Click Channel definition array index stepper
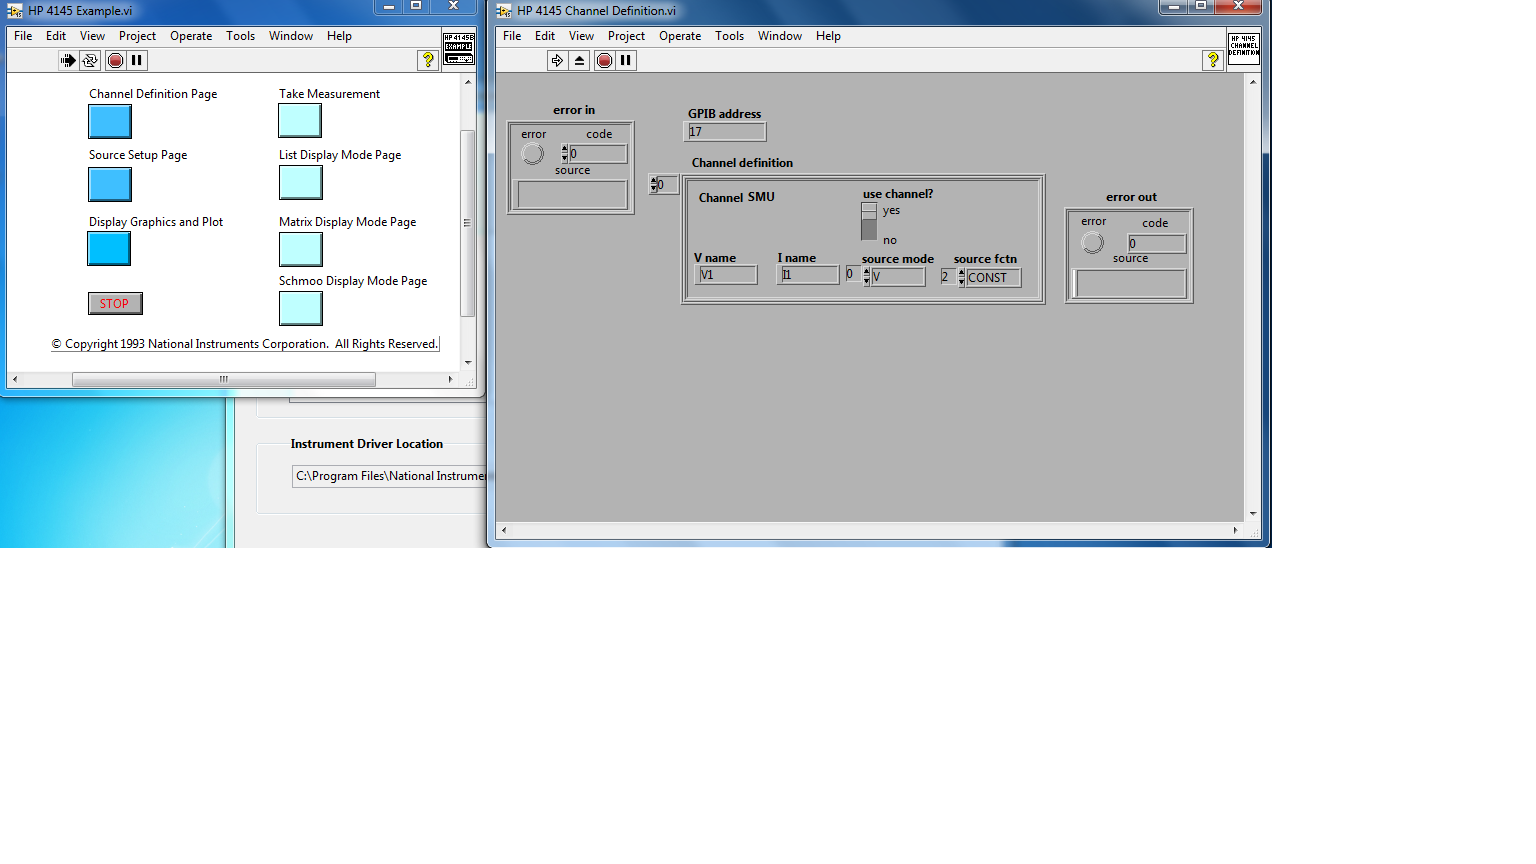Viewport: 1536px width, 864px height. [x=653, y=185]
